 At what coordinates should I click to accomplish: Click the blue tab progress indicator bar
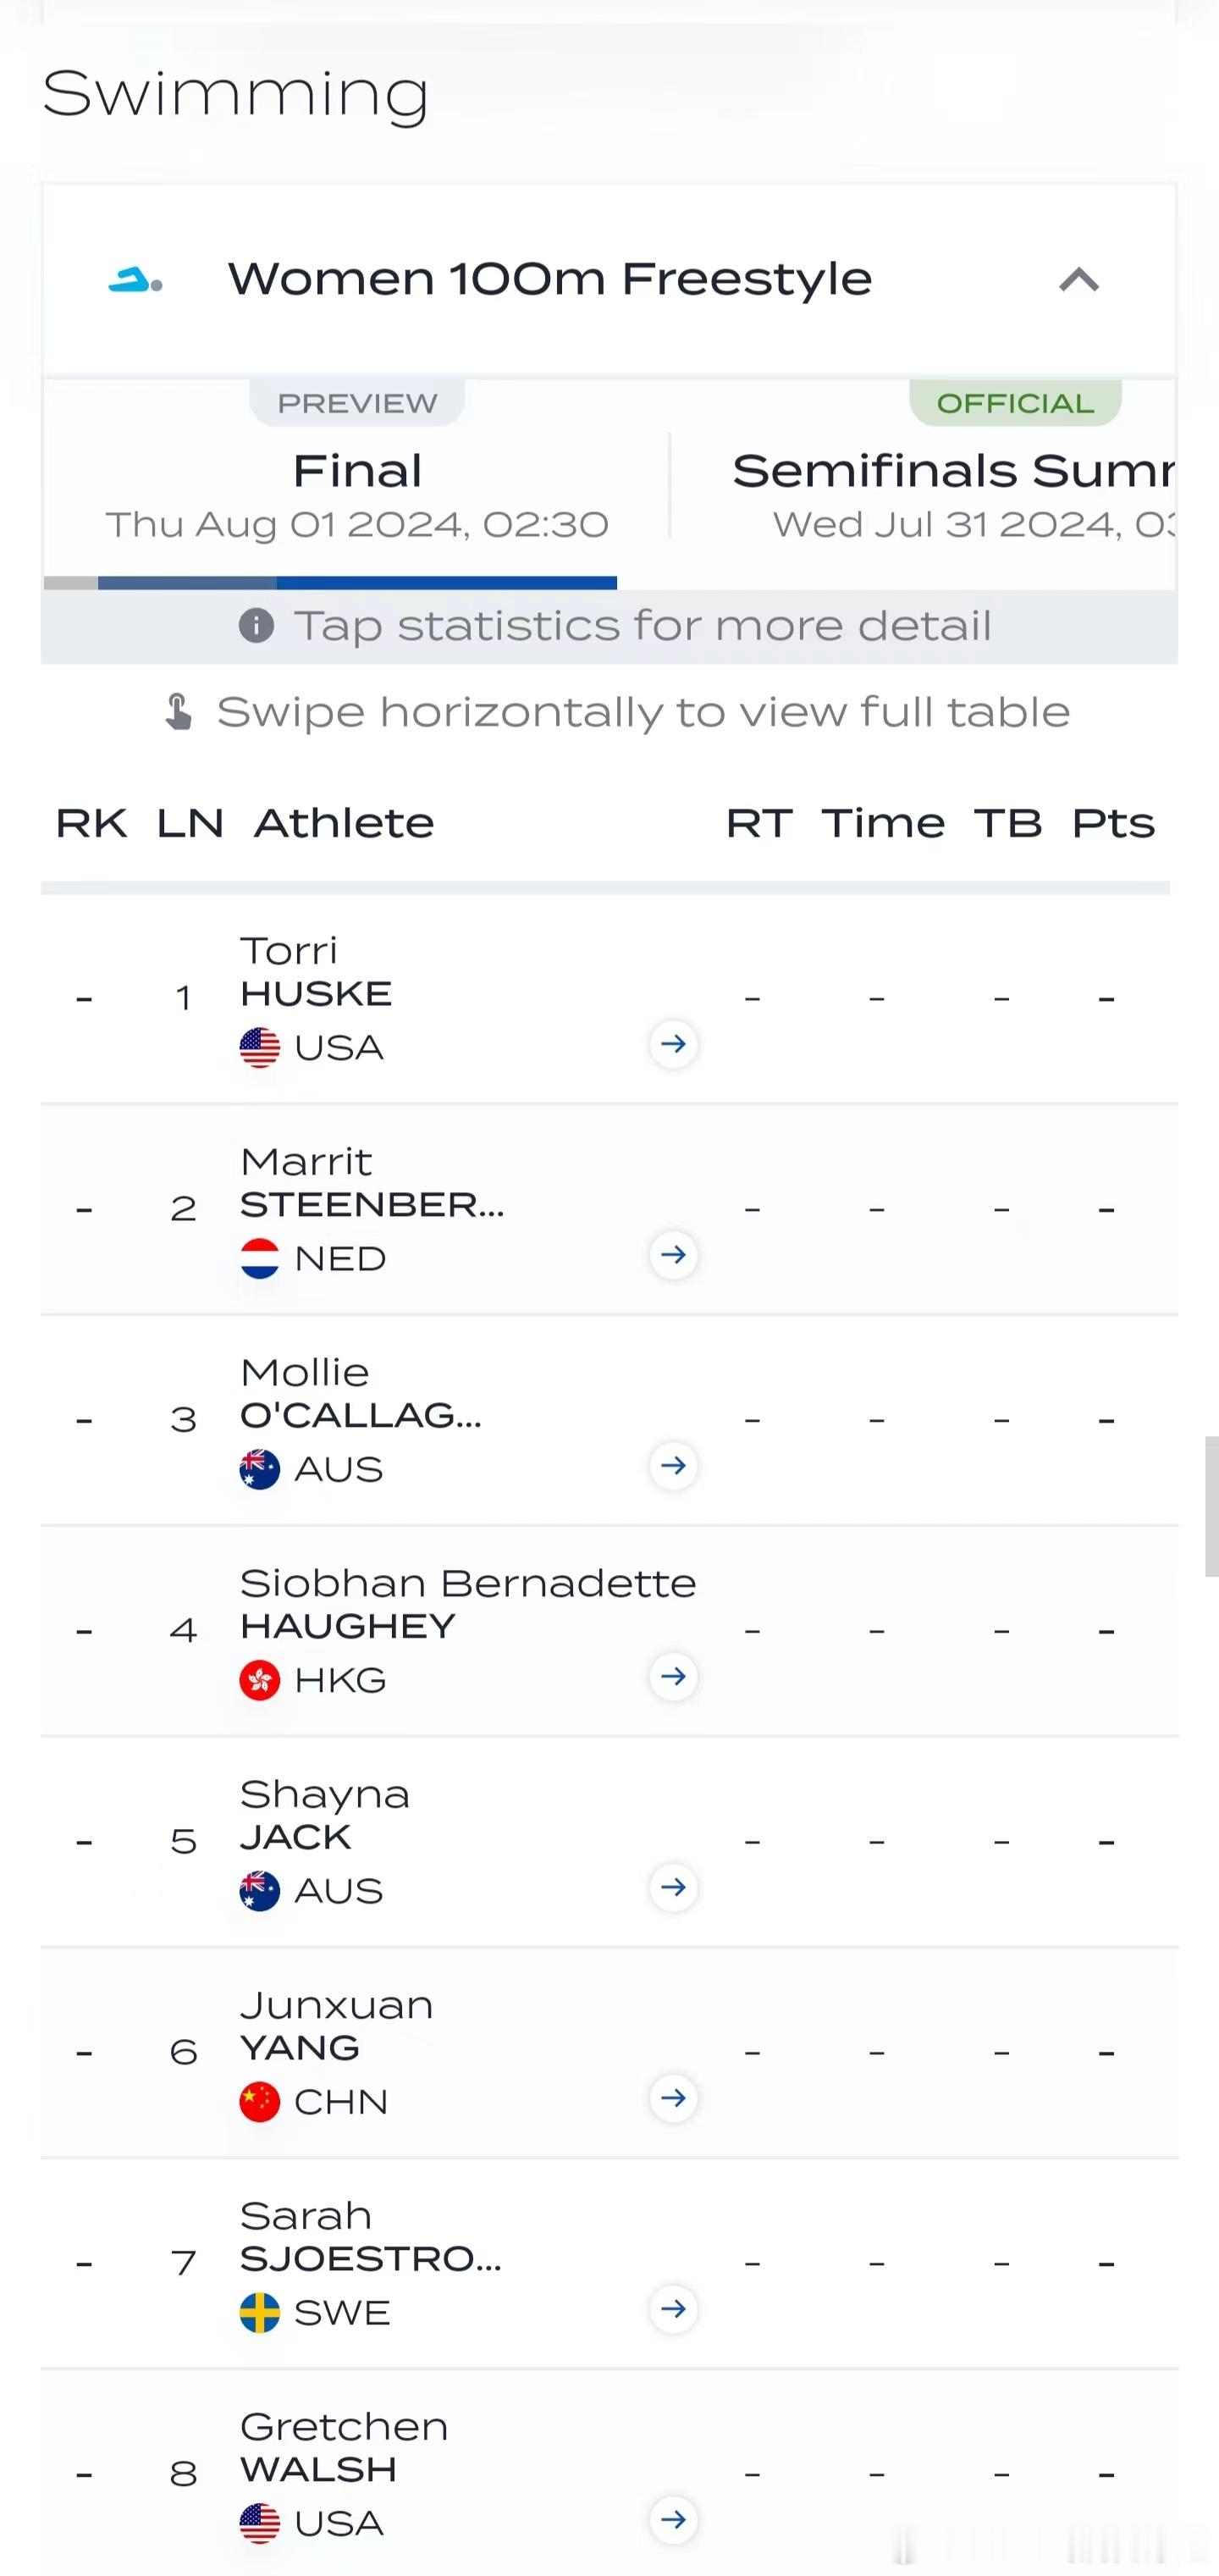pos(357,583)
